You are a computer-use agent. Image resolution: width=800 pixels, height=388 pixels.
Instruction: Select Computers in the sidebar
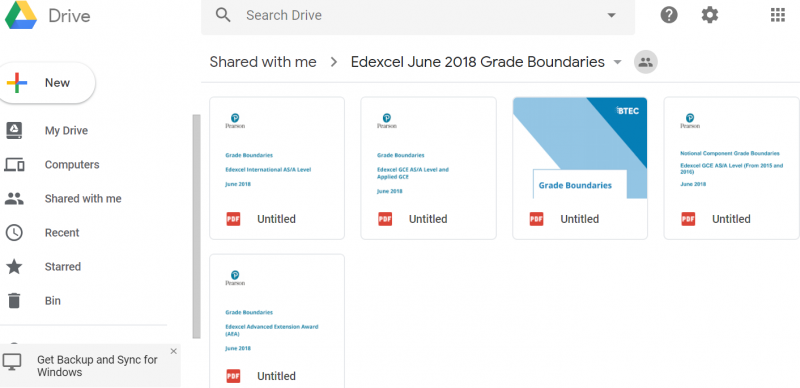click(x=72, y=165)
